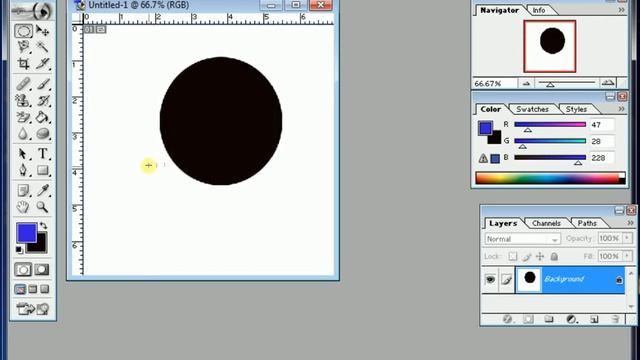
Task: Choose the Healing Brush tool
Action: (23, 84)
